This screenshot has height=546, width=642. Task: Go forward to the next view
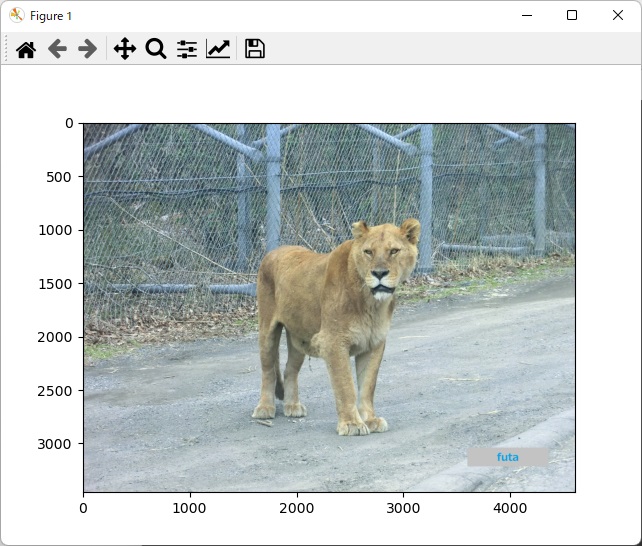point(88,49)
